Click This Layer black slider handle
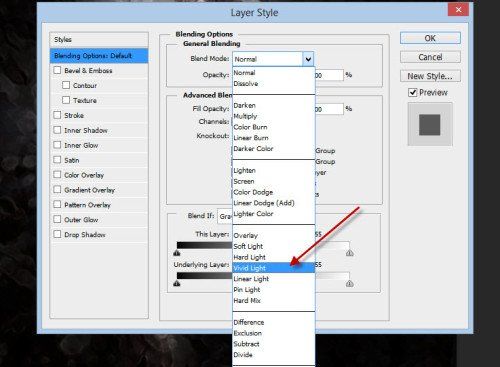This screenshot has width=500, height=367. pyautogui.click(x=177, y=253)
